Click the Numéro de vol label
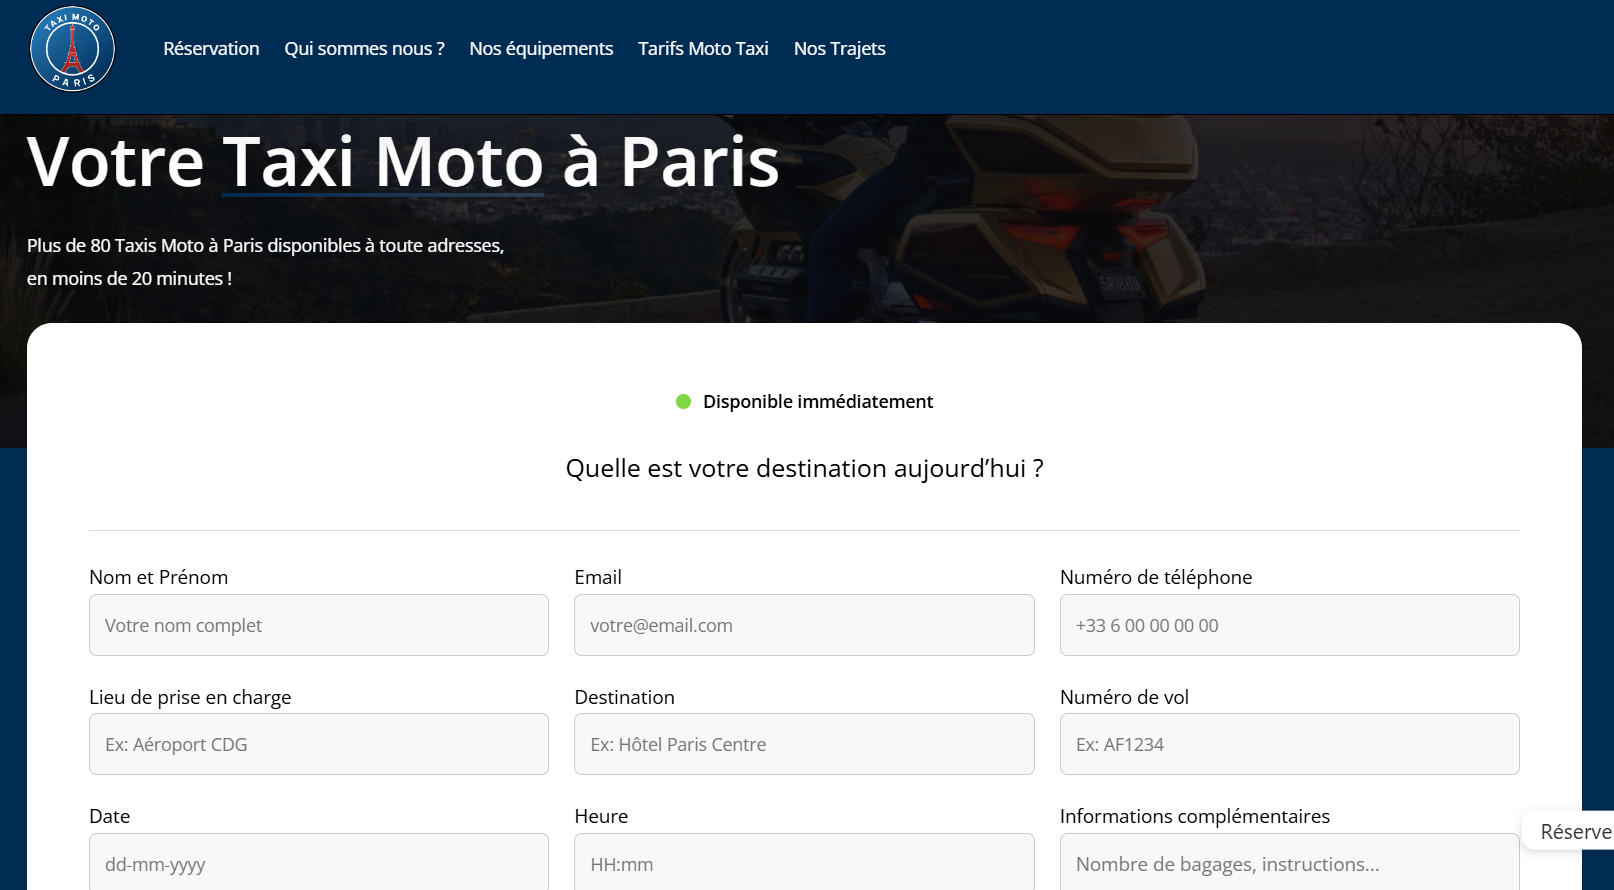This screenshot has width=1614, height=890. [1124, 697]
